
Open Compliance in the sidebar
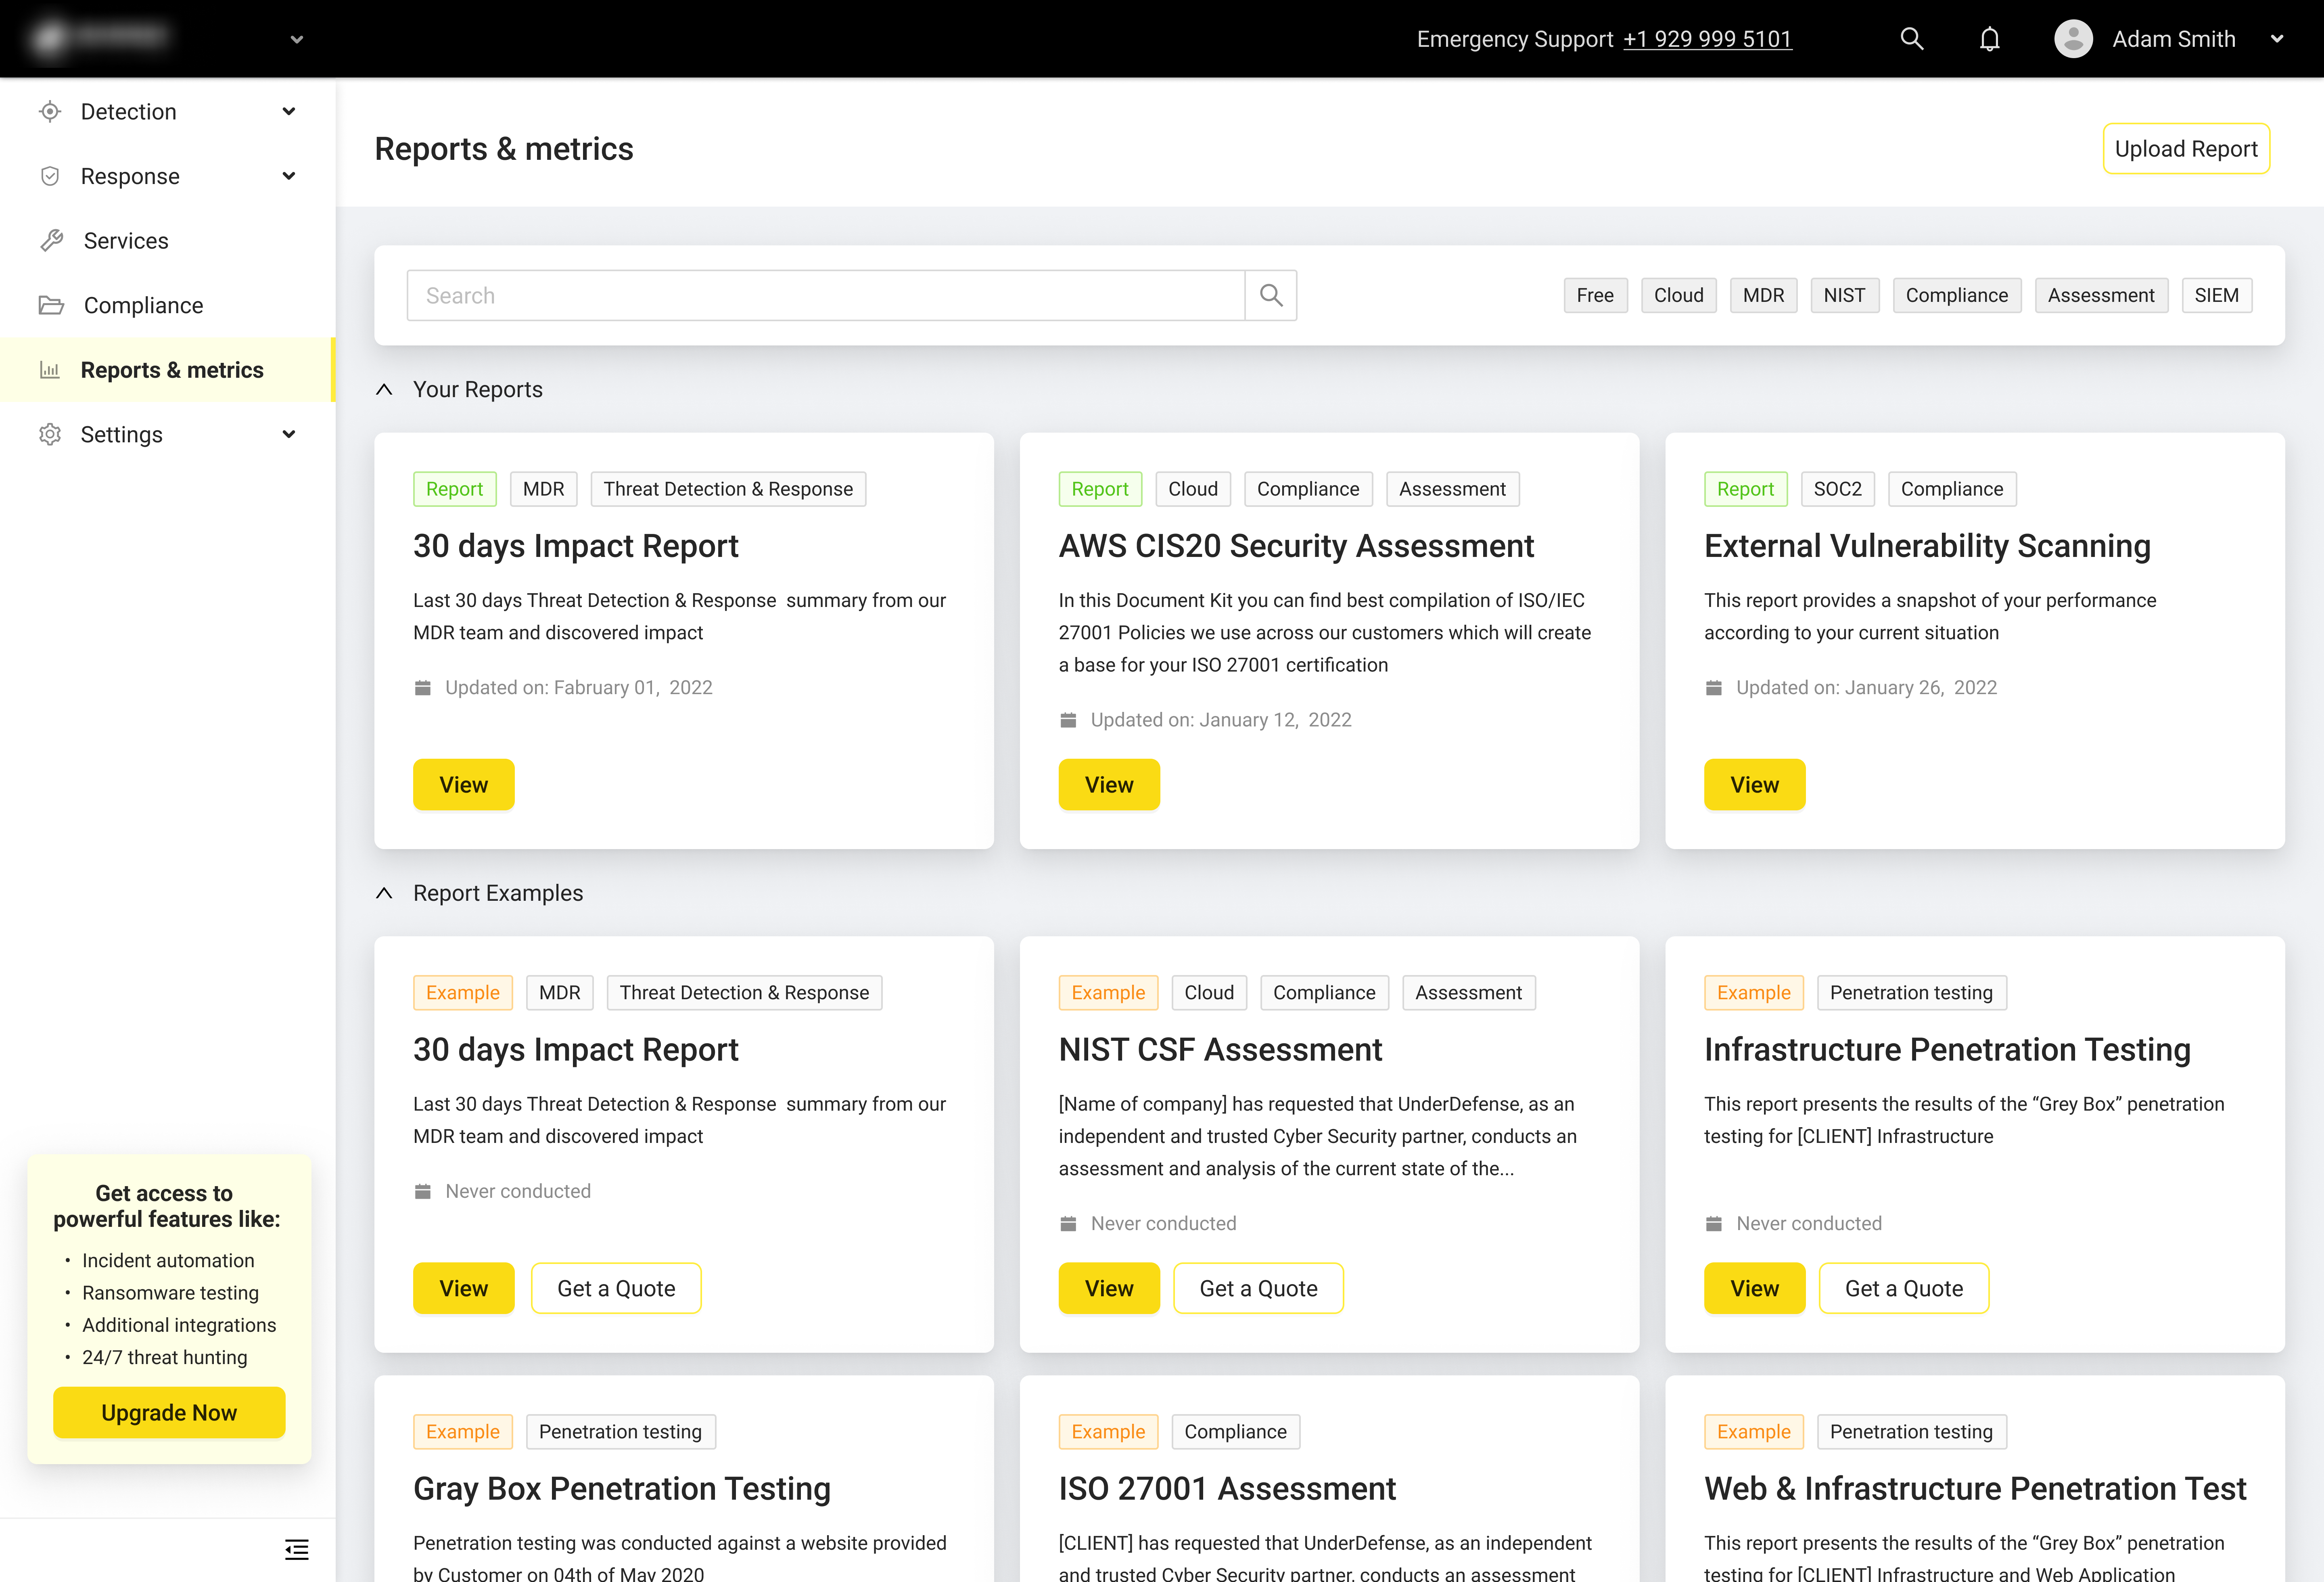tap(167, 305)
